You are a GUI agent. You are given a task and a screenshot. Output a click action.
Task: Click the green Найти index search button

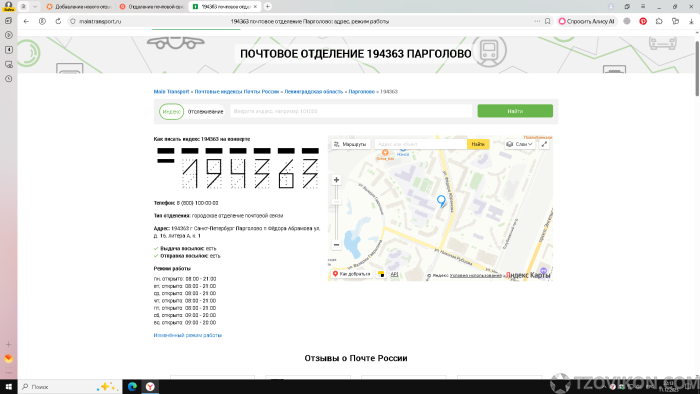[x=515, y=111]
